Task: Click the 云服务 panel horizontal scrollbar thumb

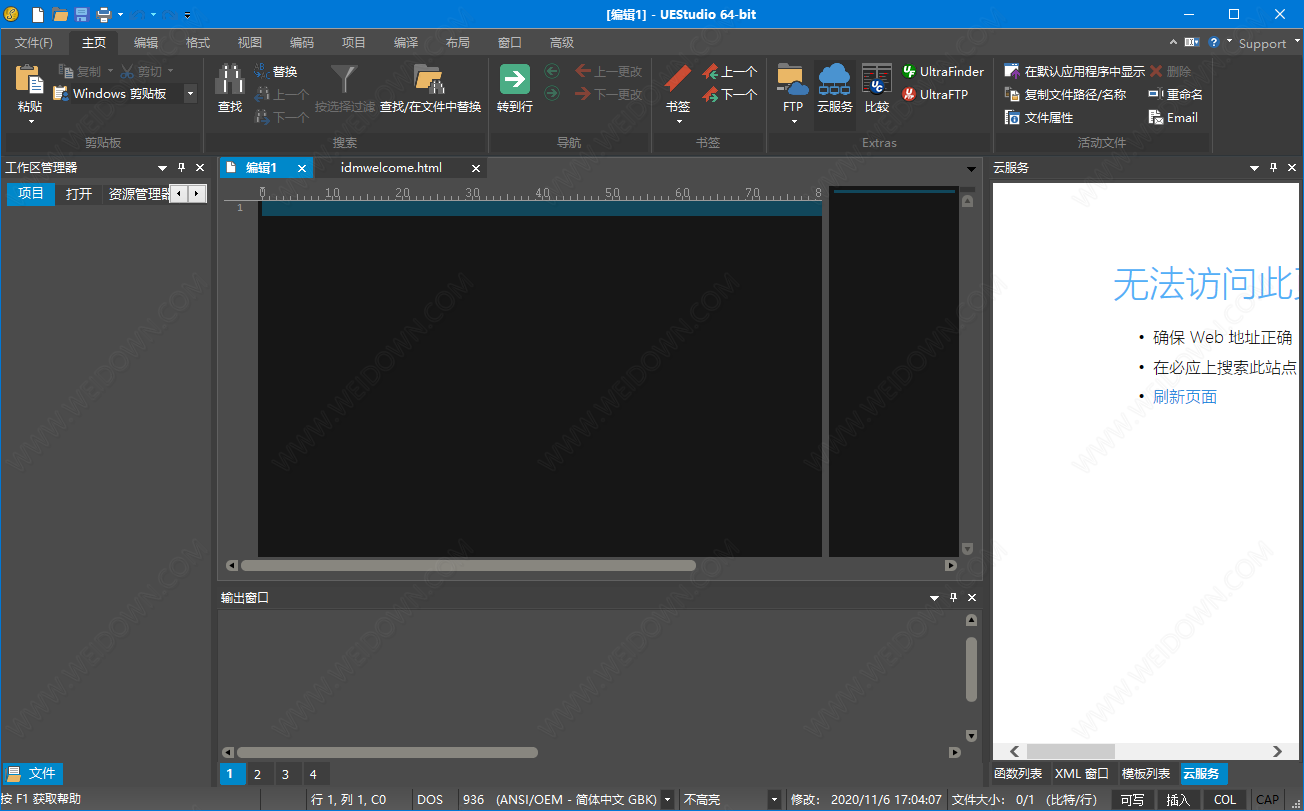Action: click(1071, 751)
